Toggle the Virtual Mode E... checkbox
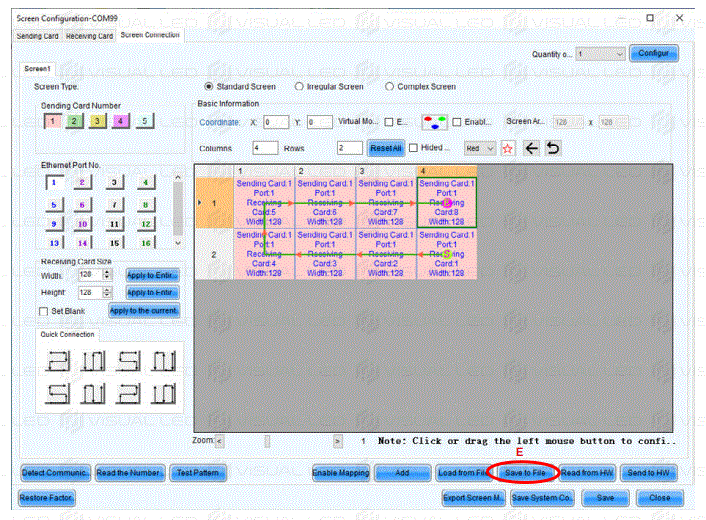706x520 pixels. click(389, 122)
